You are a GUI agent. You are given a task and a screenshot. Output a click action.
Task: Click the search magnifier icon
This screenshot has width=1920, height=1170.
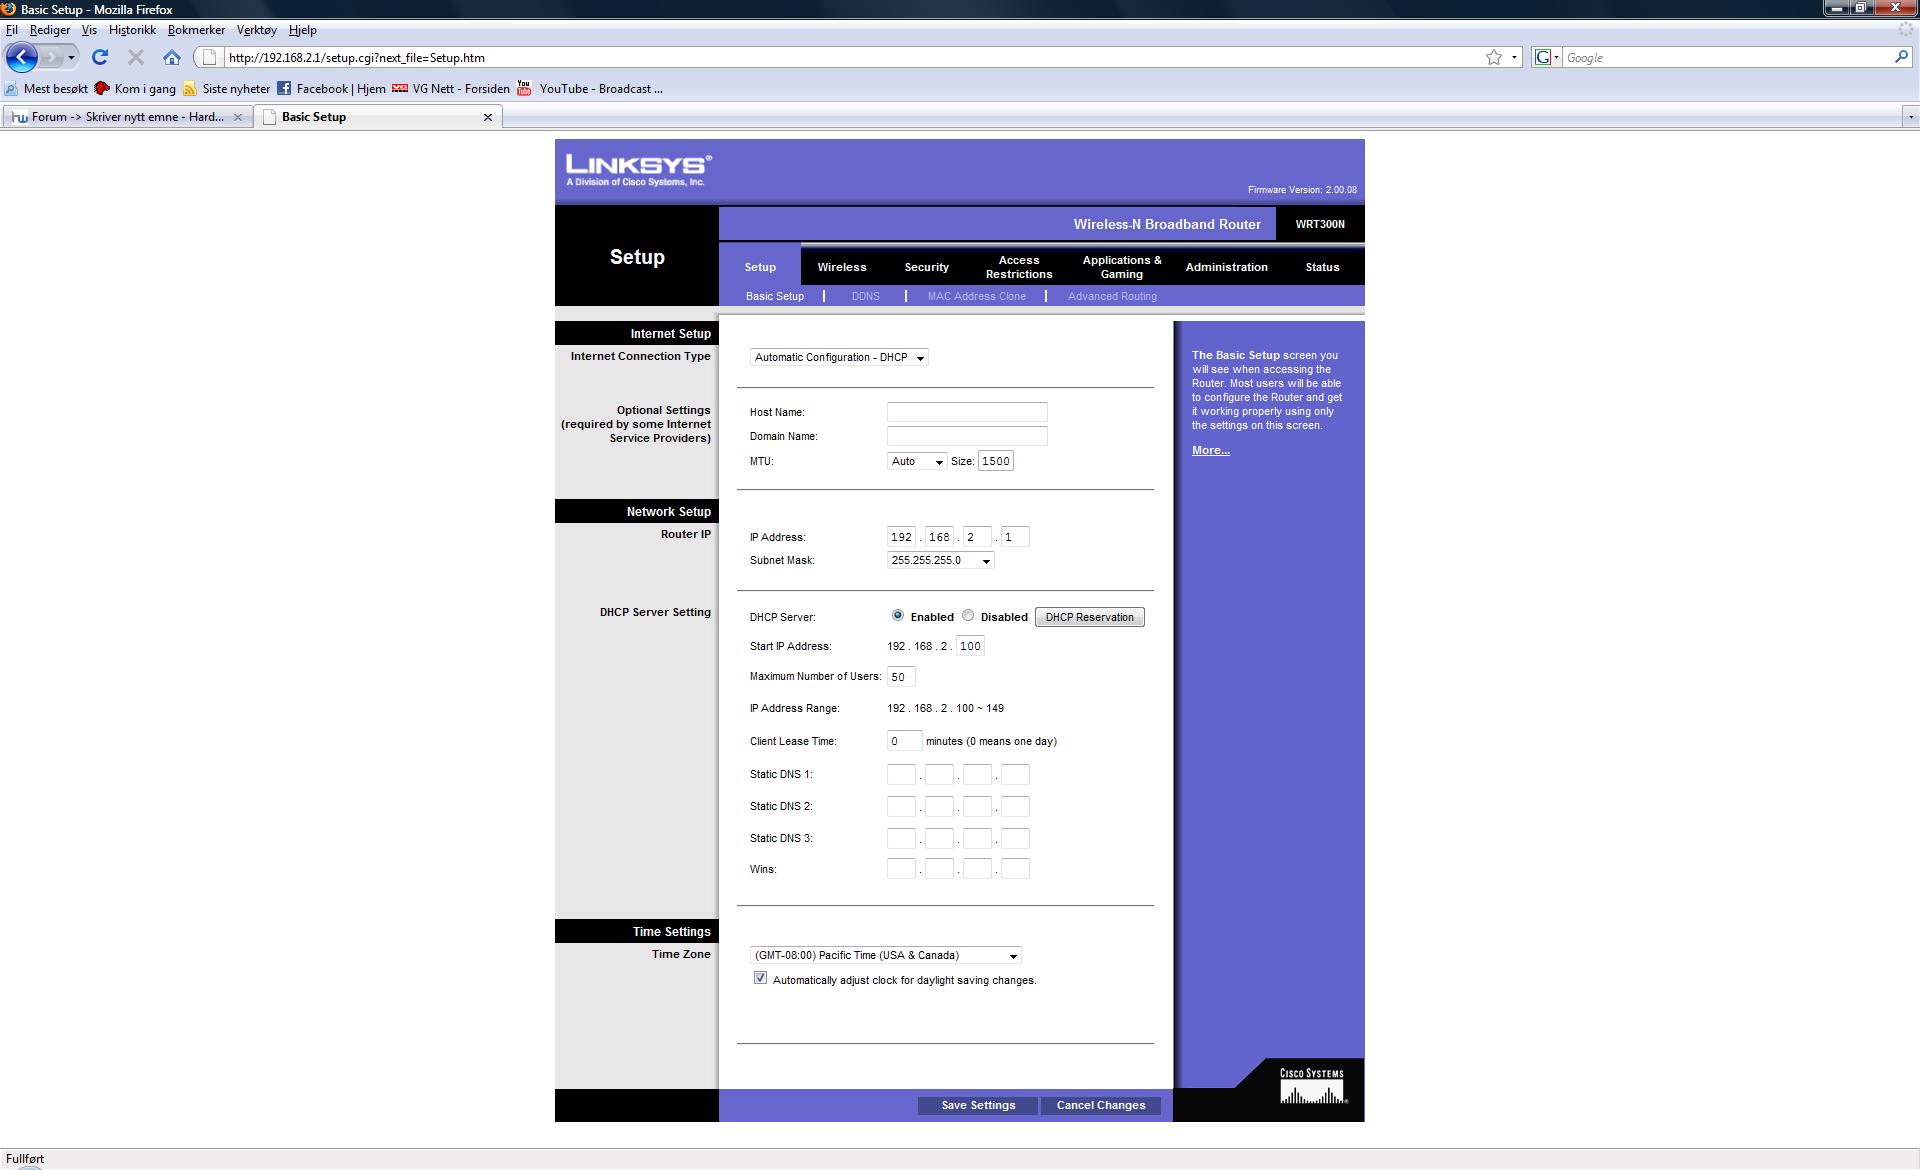coord(1901,57)
